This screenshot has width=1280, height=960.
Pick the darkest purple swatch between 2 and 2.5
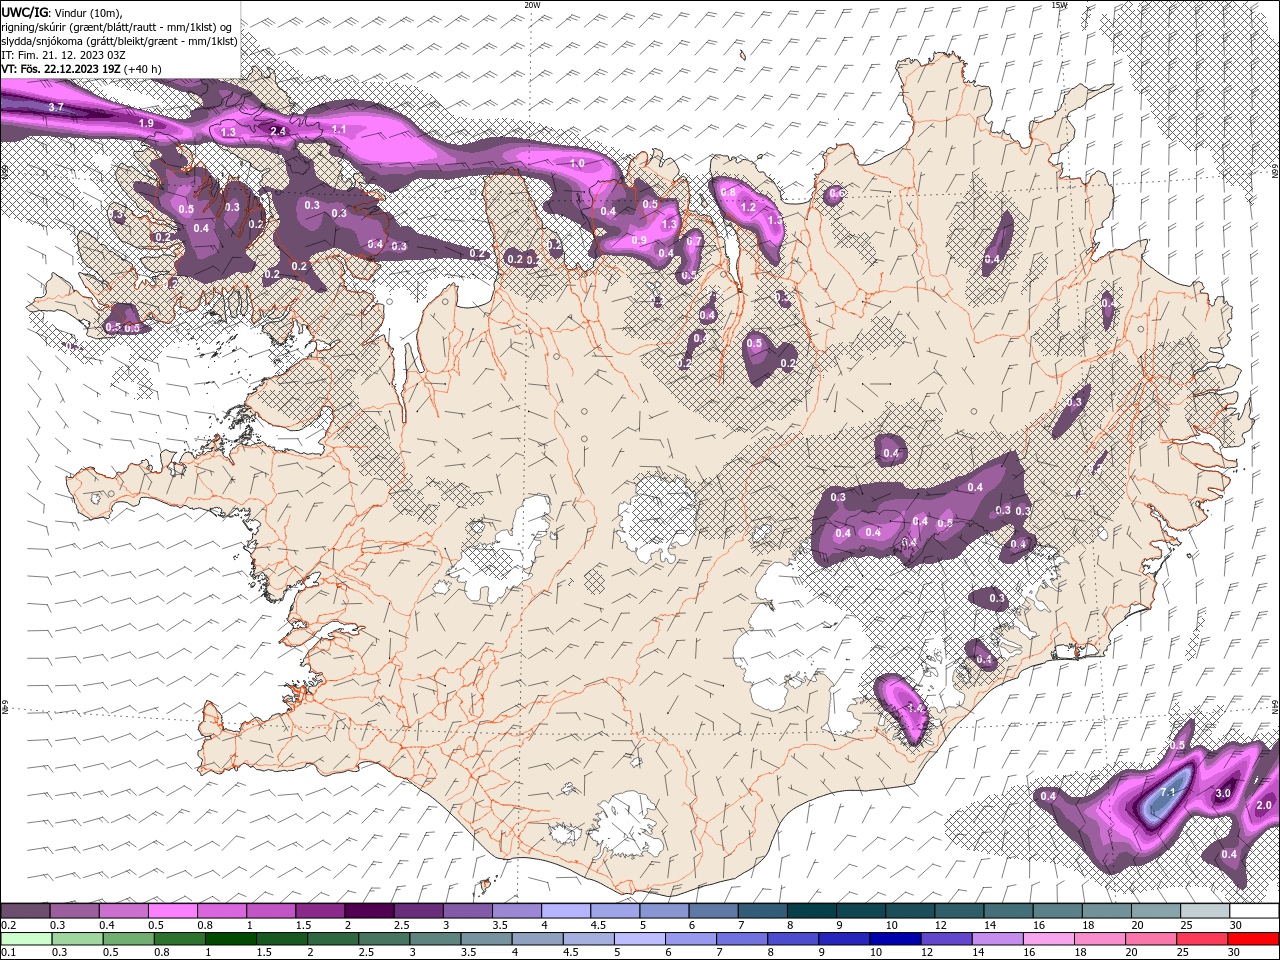pos(369,911)
